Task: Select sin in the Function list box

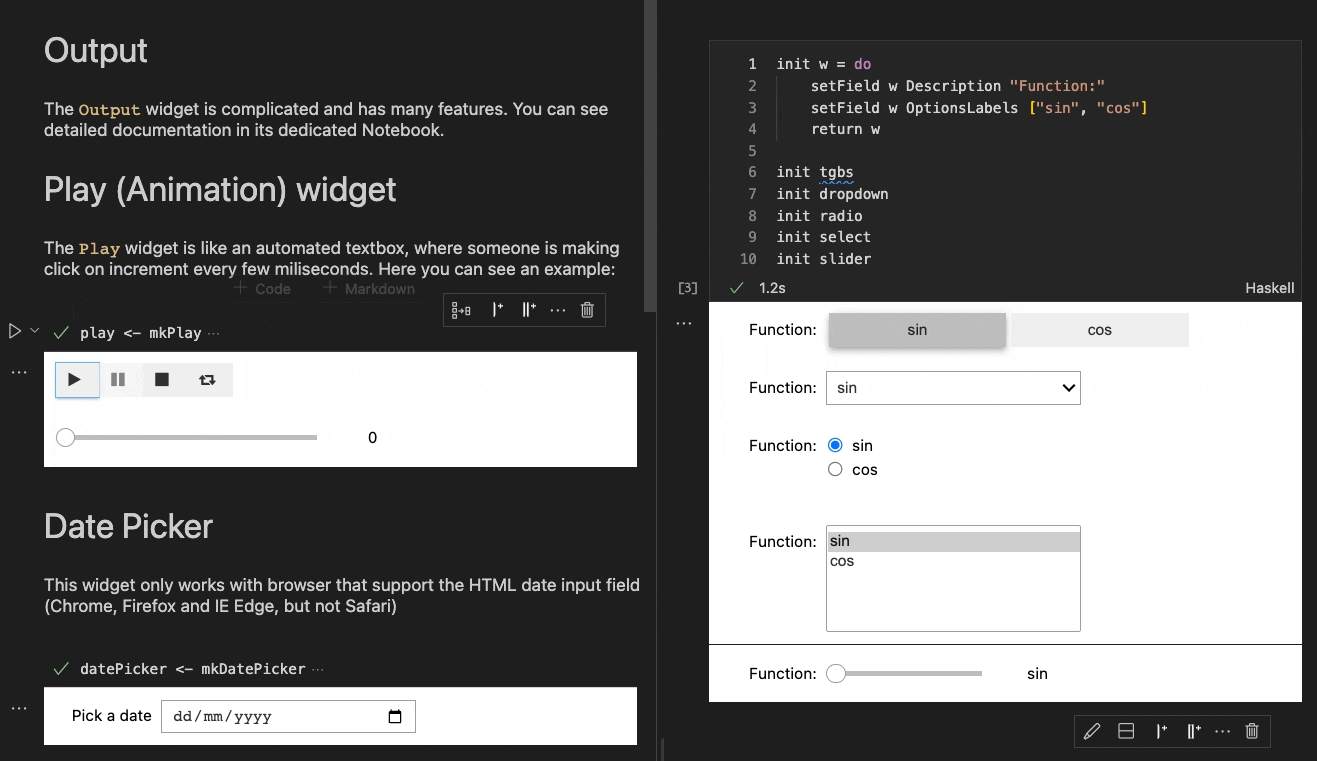Action: pyautogui.click(x=953, y=541)
